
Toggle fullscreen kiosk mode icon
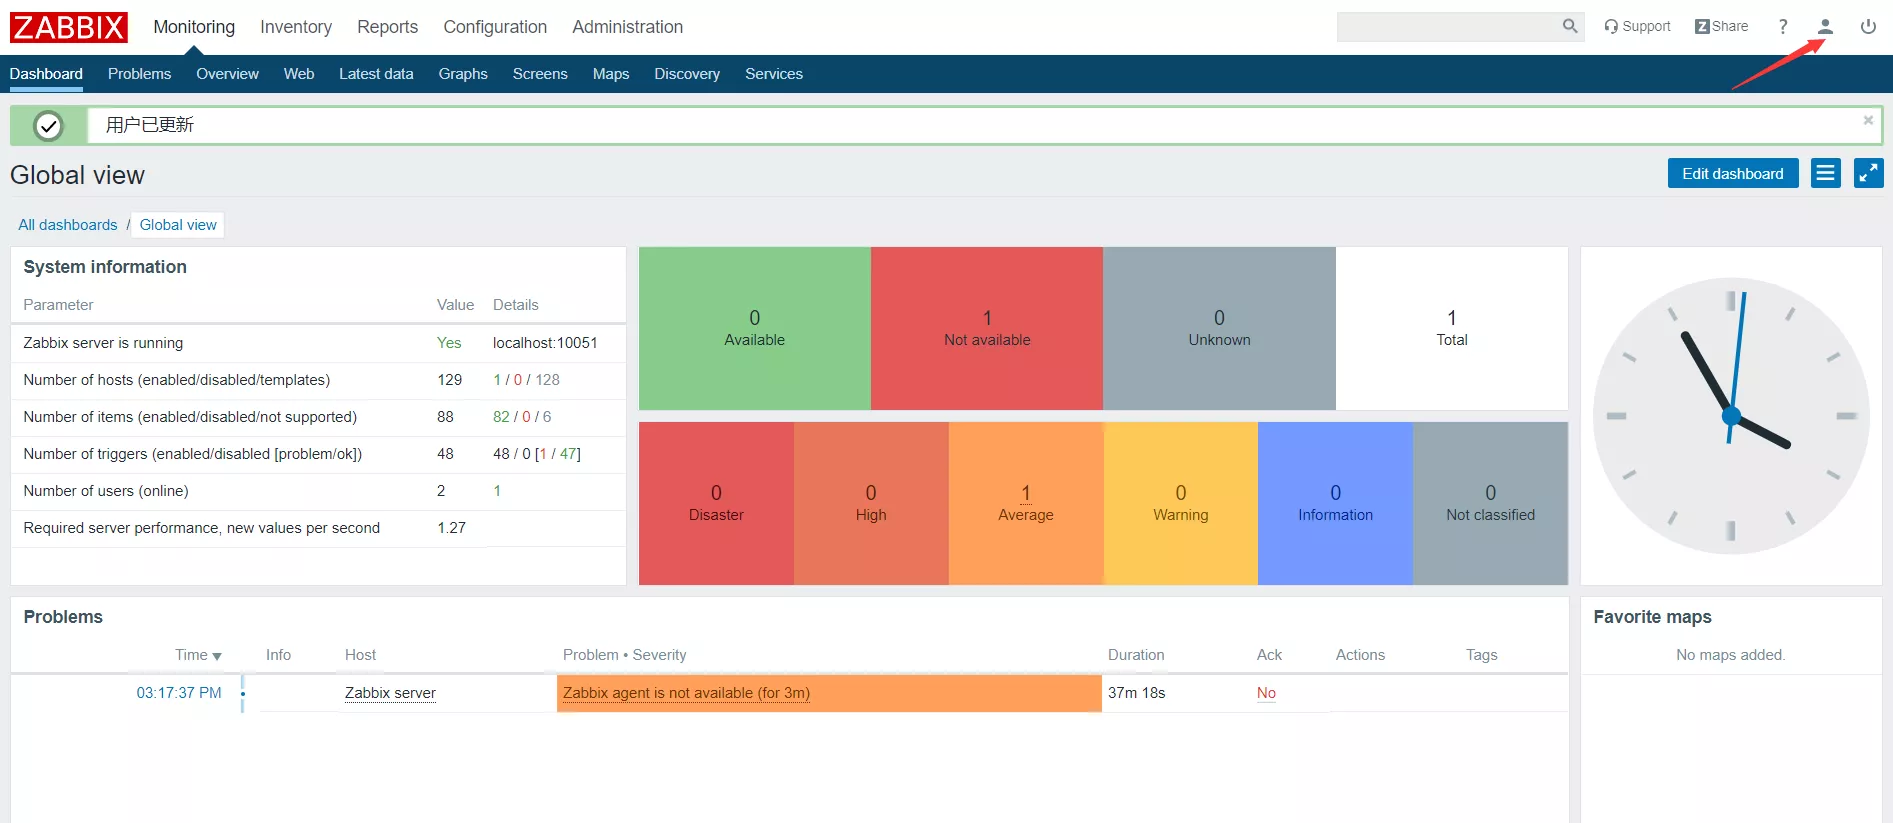pyautogui.click(x=1868, y=173)
